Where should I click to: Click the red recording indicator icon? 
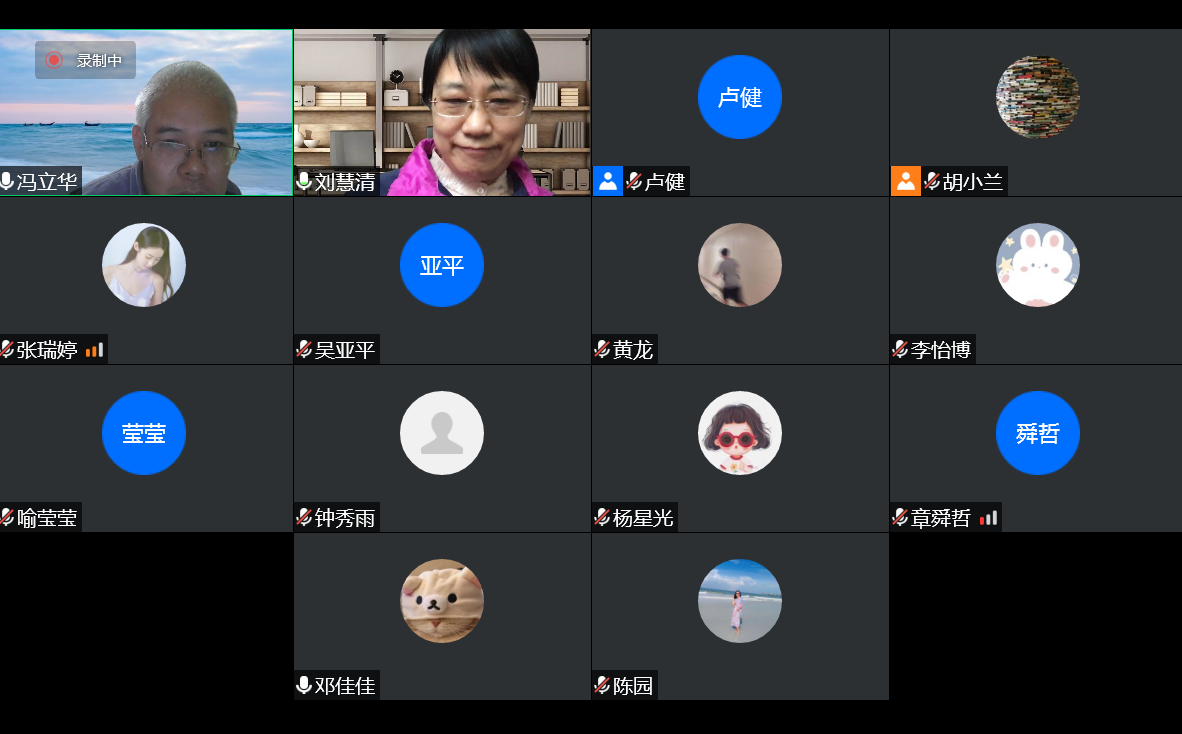tap(54, 60)
